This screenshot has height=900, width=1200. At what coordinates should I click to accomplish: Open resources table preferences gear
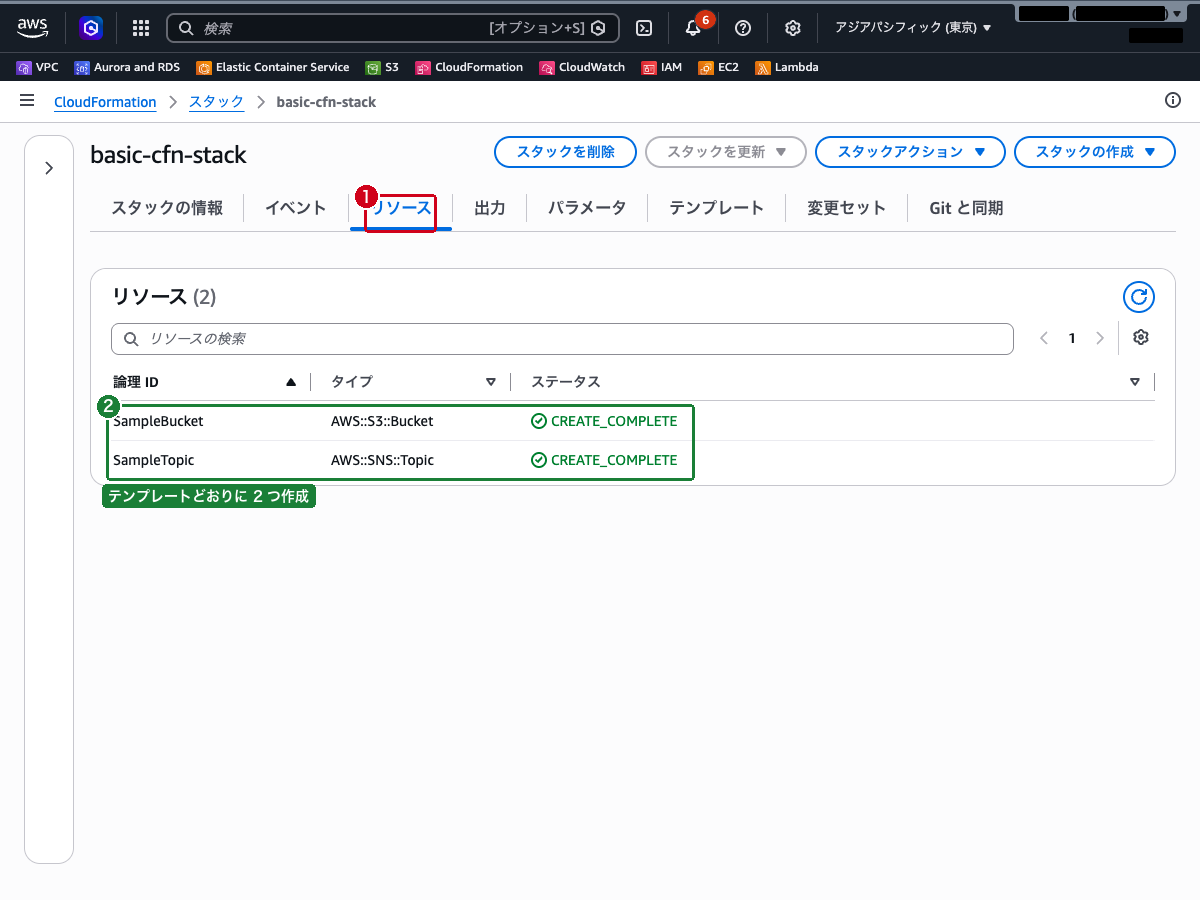tap(1141, 337)
